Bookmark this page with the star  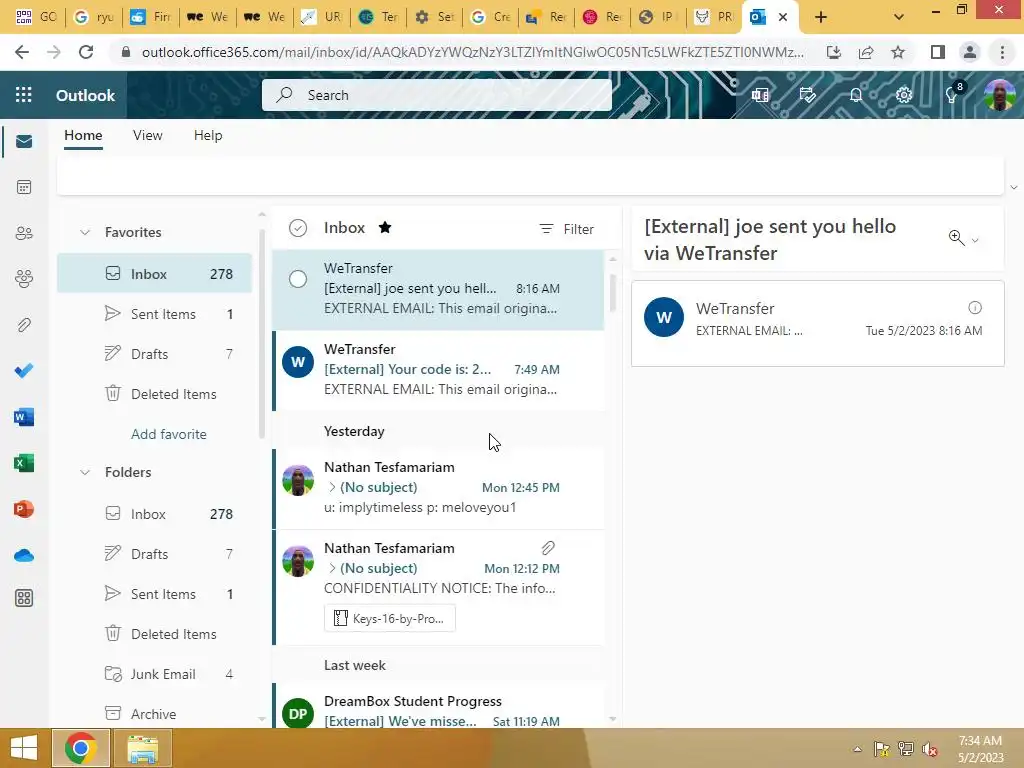tap(898, 52)
